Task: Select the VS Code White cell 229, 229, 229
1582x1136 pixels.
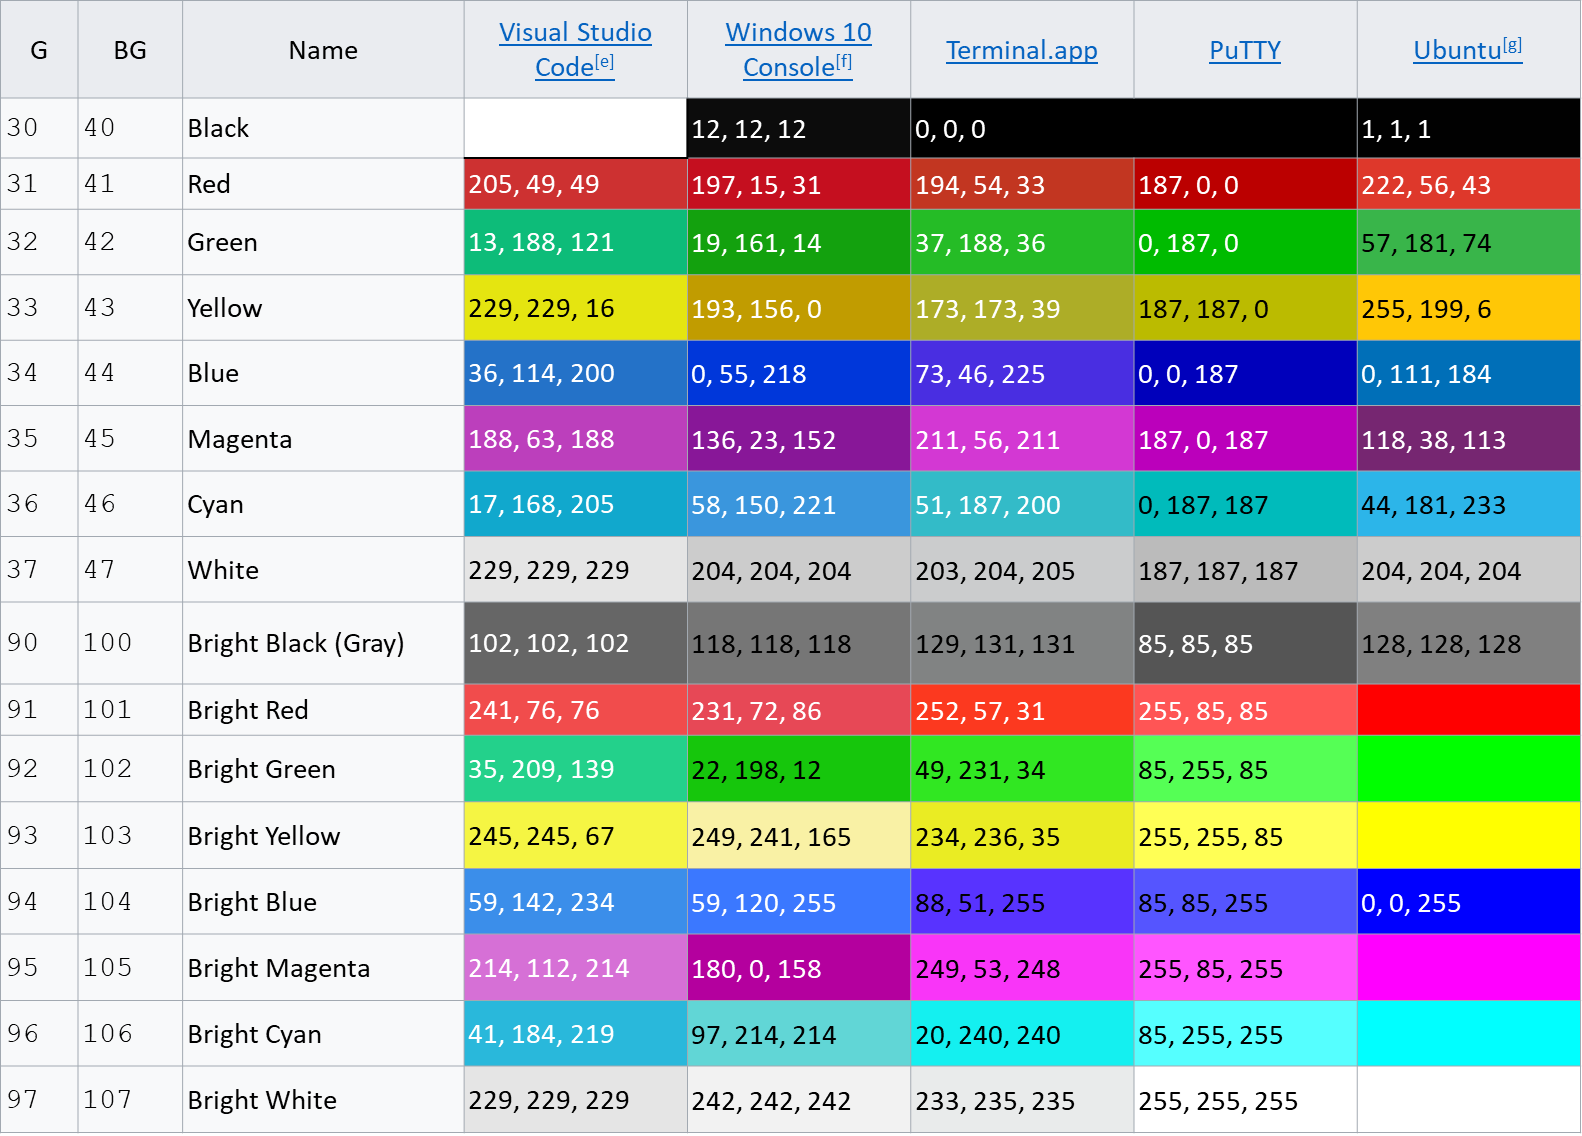Action: (x=575, y=570)
